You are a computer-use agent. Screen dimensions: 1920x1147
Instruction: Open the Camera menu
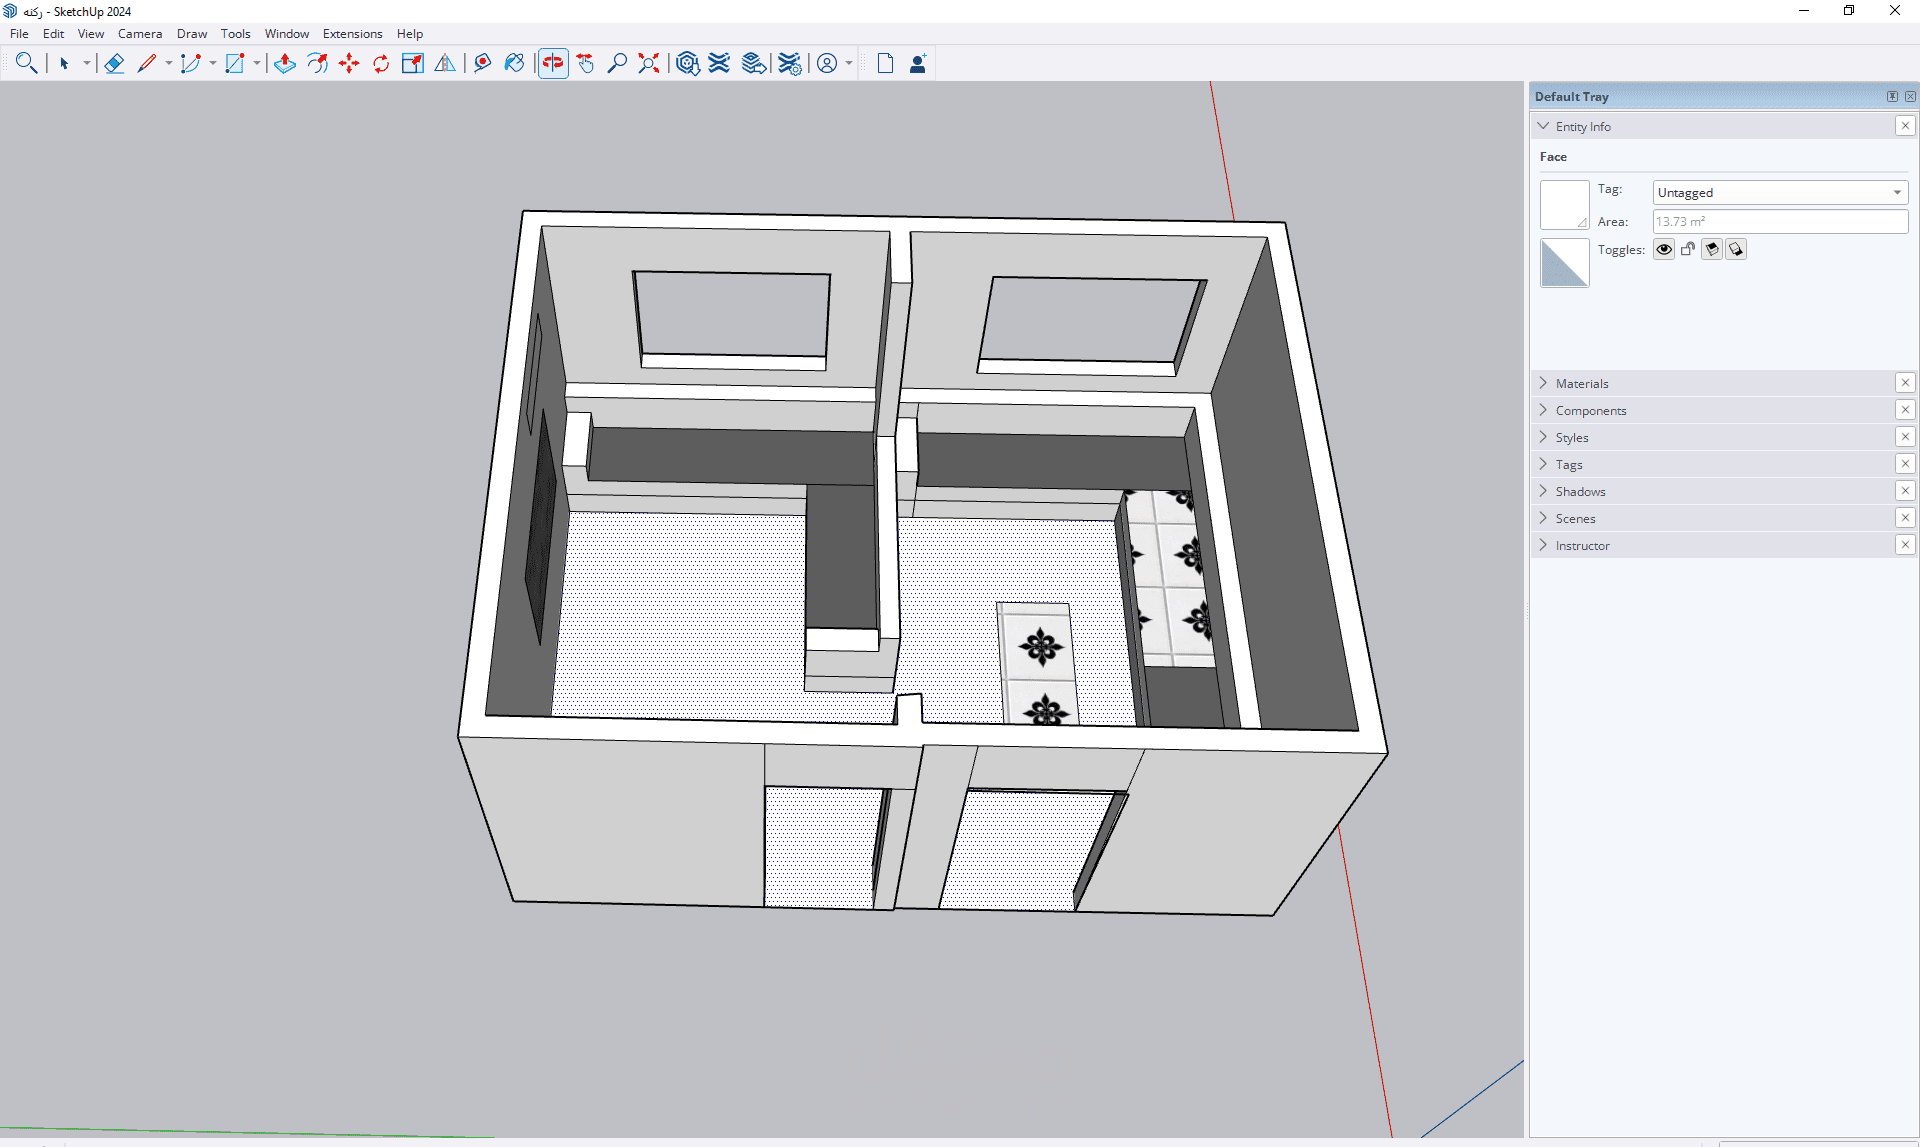pyautogui.click(x=140, y=34)
